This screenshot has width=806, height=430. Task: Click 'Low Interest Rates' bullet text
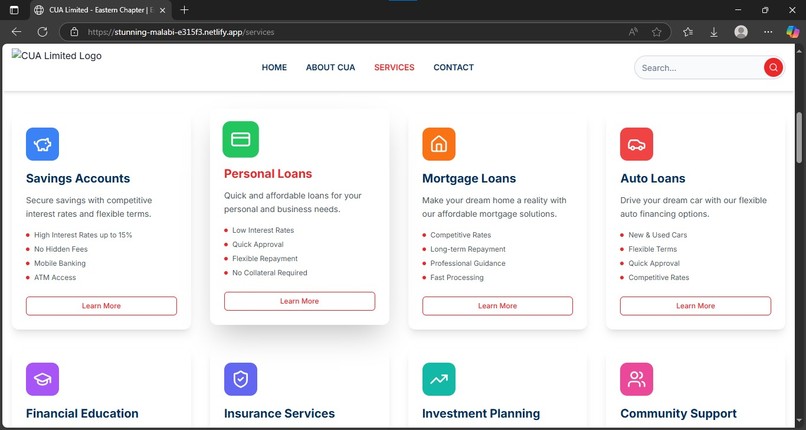[x=263, y=230]
